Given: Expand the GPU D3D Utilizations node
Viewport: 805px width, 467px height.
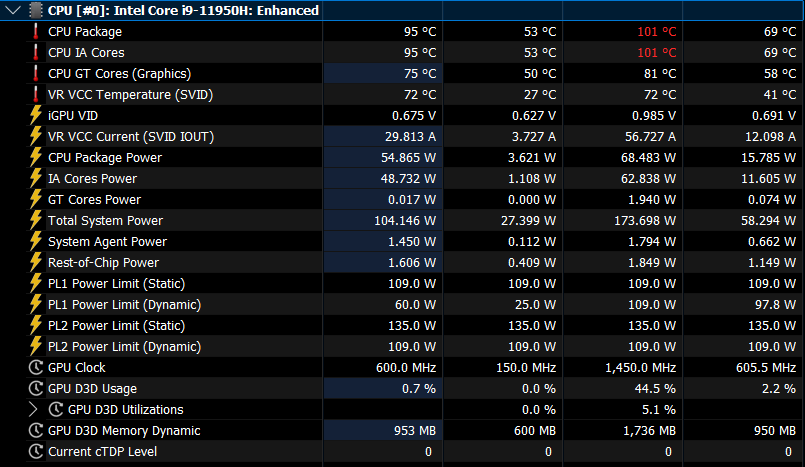Looking at the screenshot, I should (33, 410).
